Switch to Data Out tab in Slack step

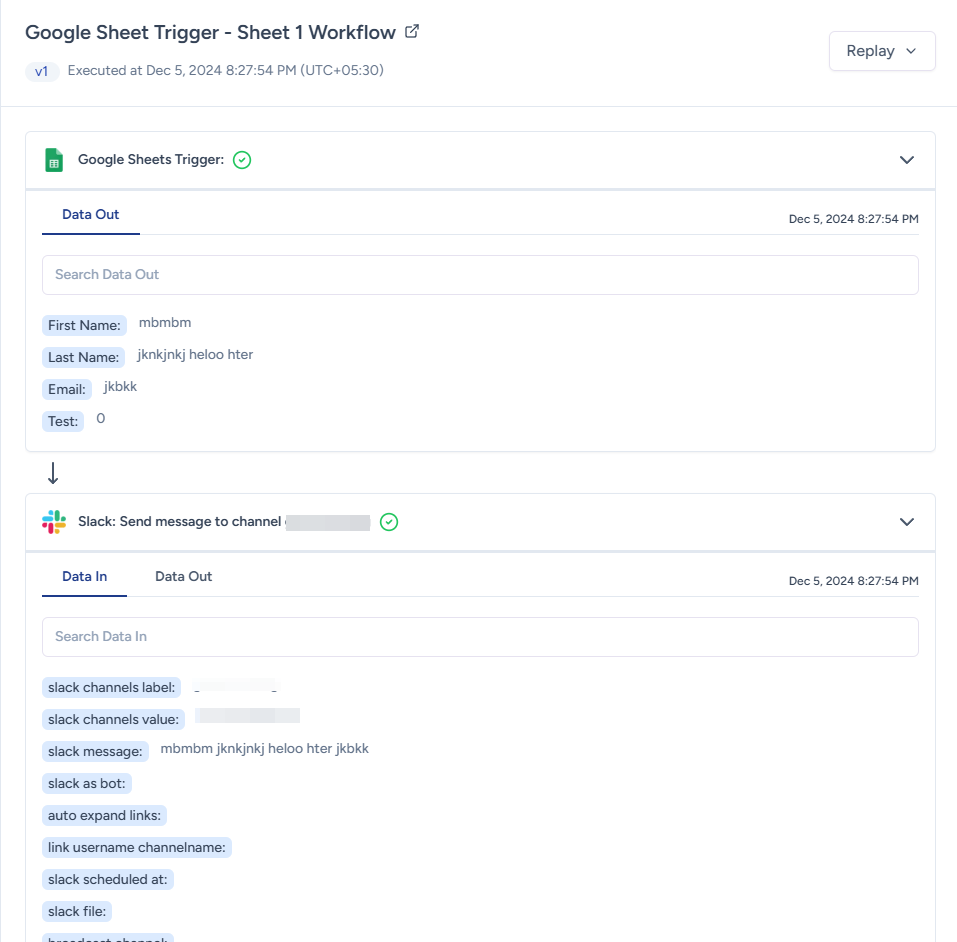(x=183, y=577)
